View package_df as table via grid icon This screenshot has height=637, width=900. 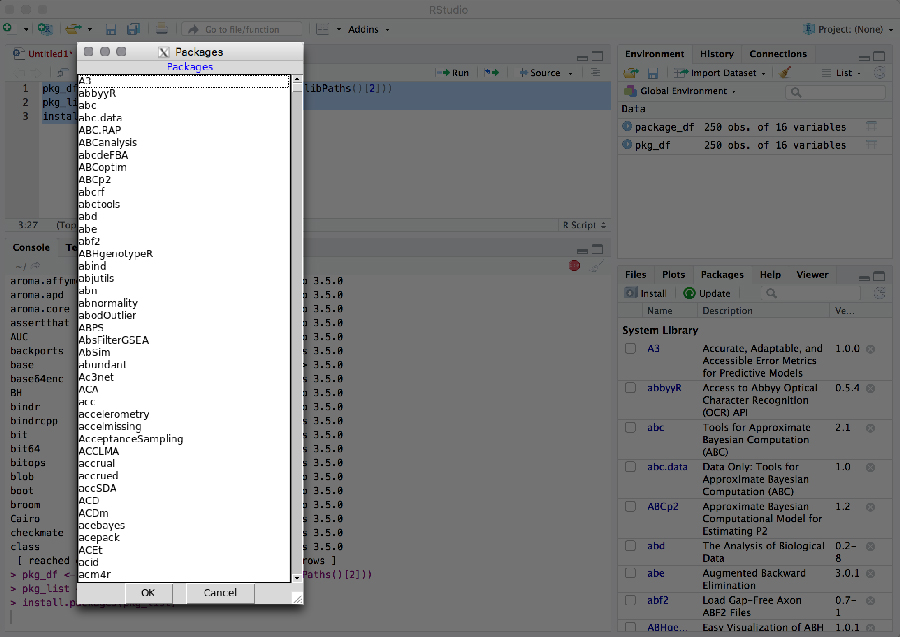click(871, 127)
